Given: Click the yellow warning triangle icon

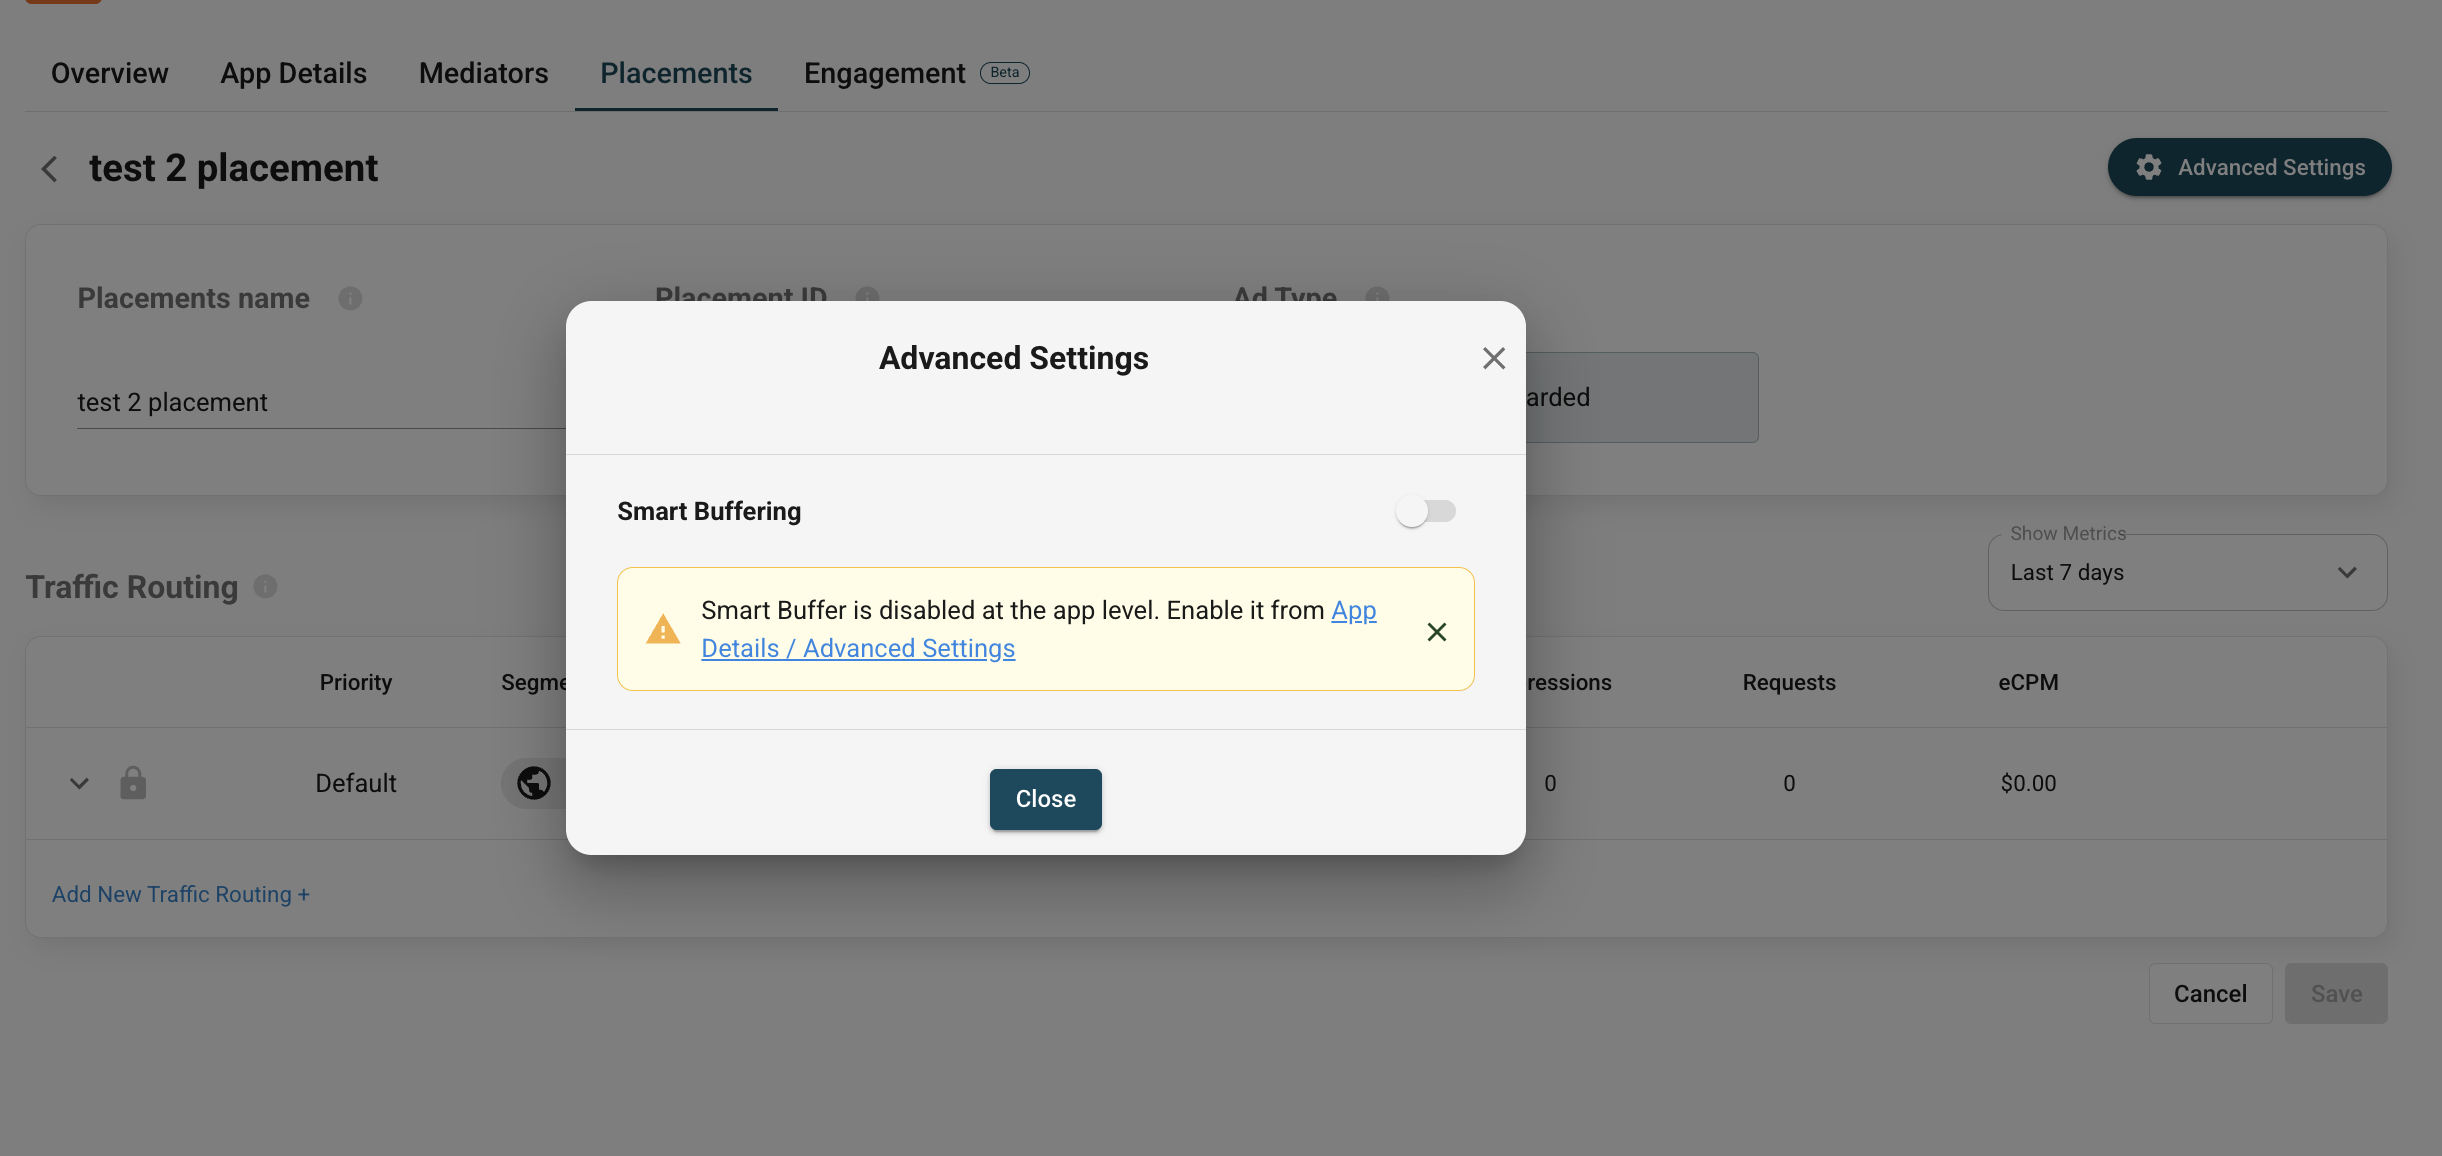Looking at the screenshot, I should [662, 630].
